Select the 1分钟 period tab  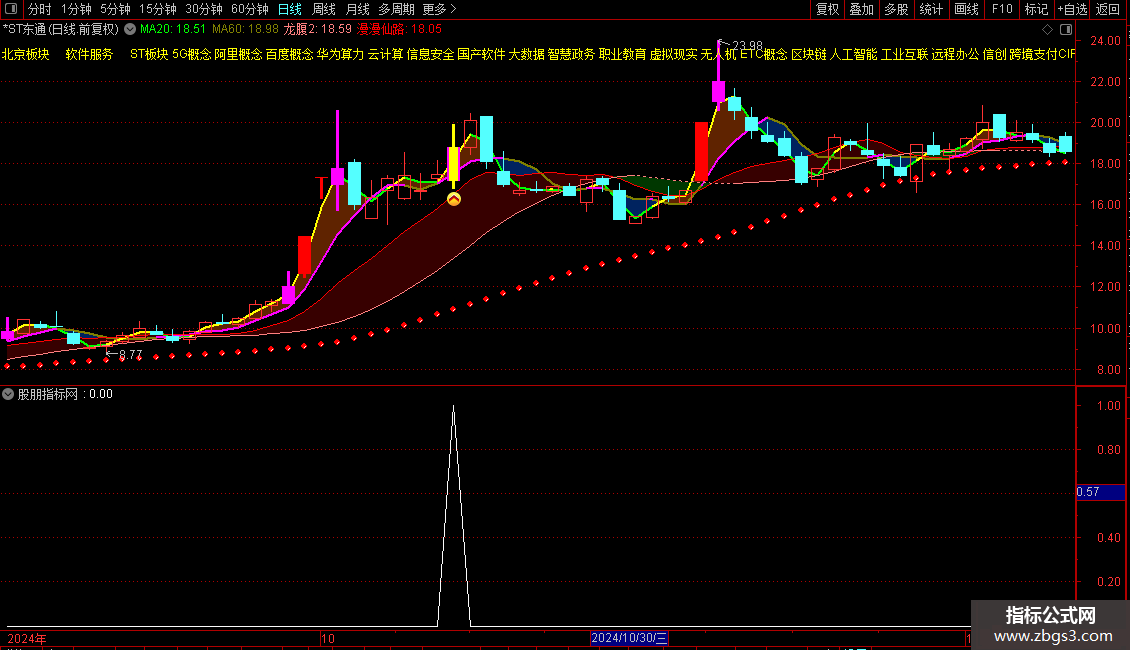(76, 9)
